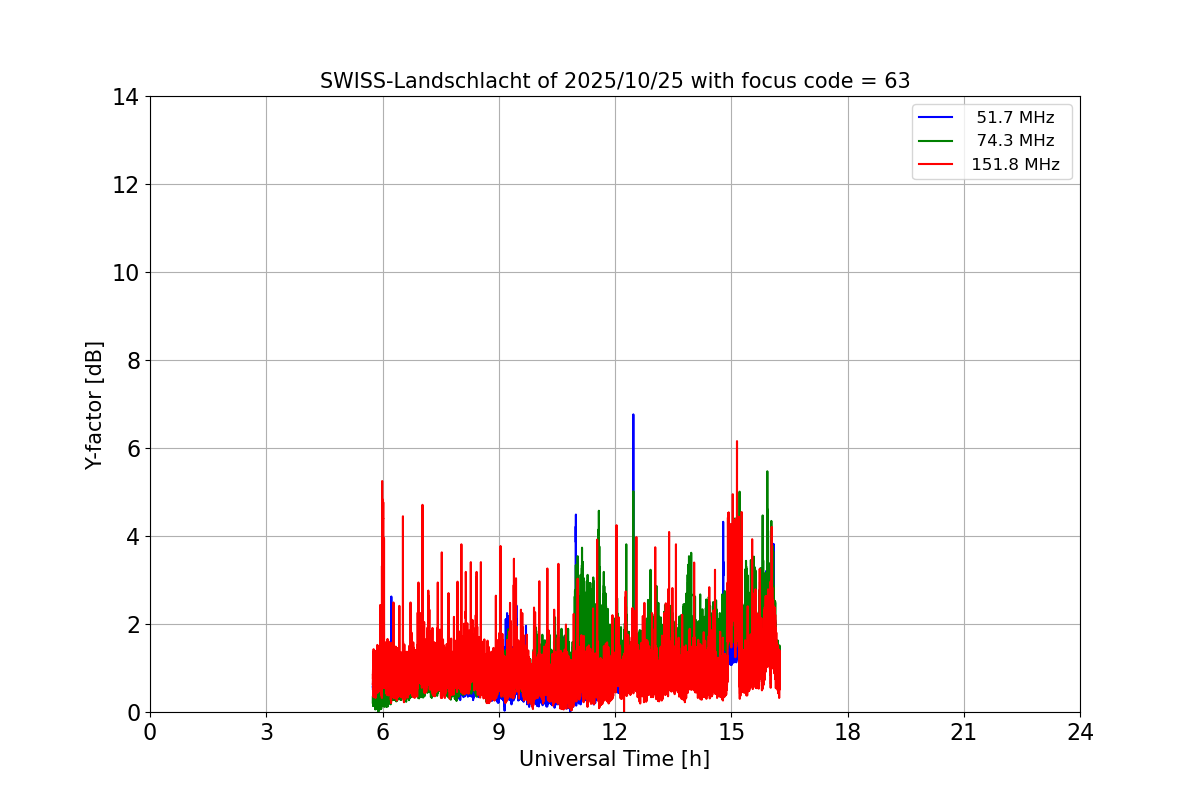Select the 151.8 MHz legend label

(1015, 165)
